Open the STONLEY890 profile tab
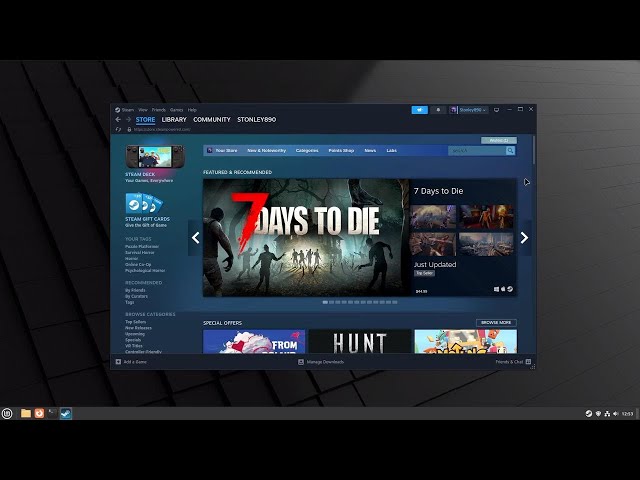 [x=257, y=120]
